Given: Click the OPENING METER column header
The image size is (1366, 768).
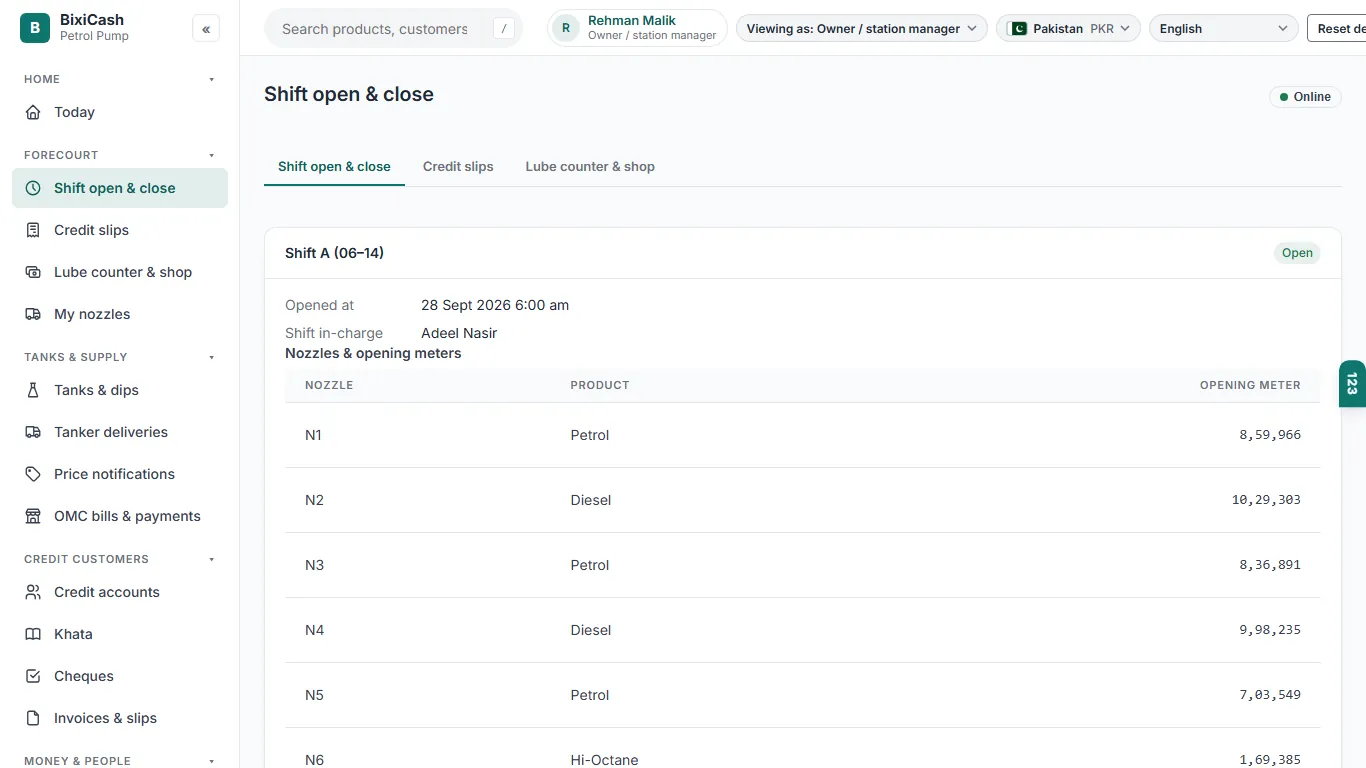Looking at the screenshot, I should (1250, 385).
